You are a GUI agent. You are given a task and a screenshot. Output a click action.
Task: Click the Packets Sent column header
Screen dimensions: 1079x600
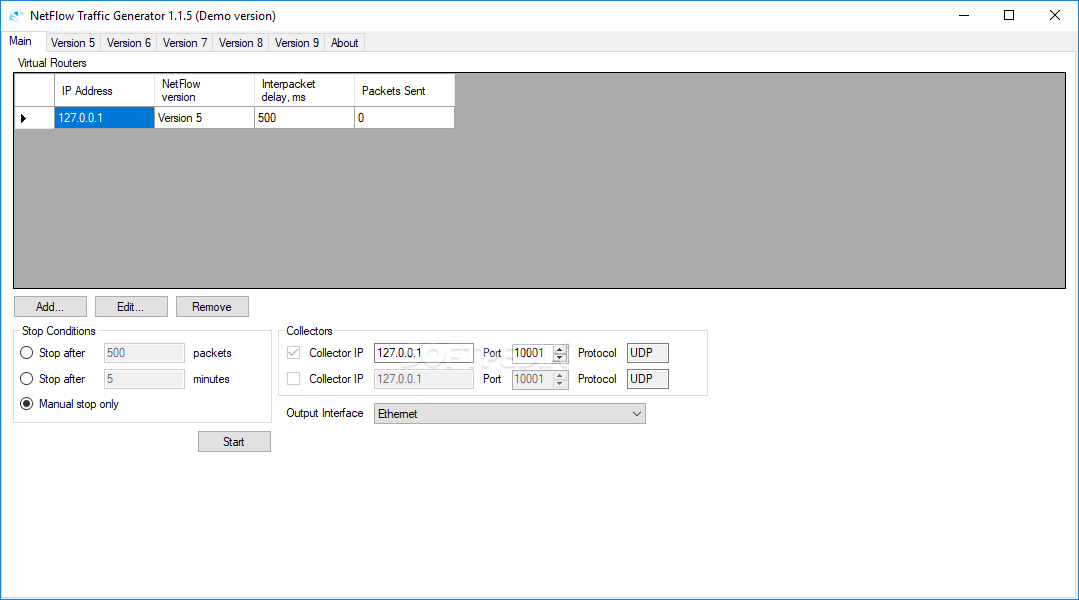pos(405,90)
